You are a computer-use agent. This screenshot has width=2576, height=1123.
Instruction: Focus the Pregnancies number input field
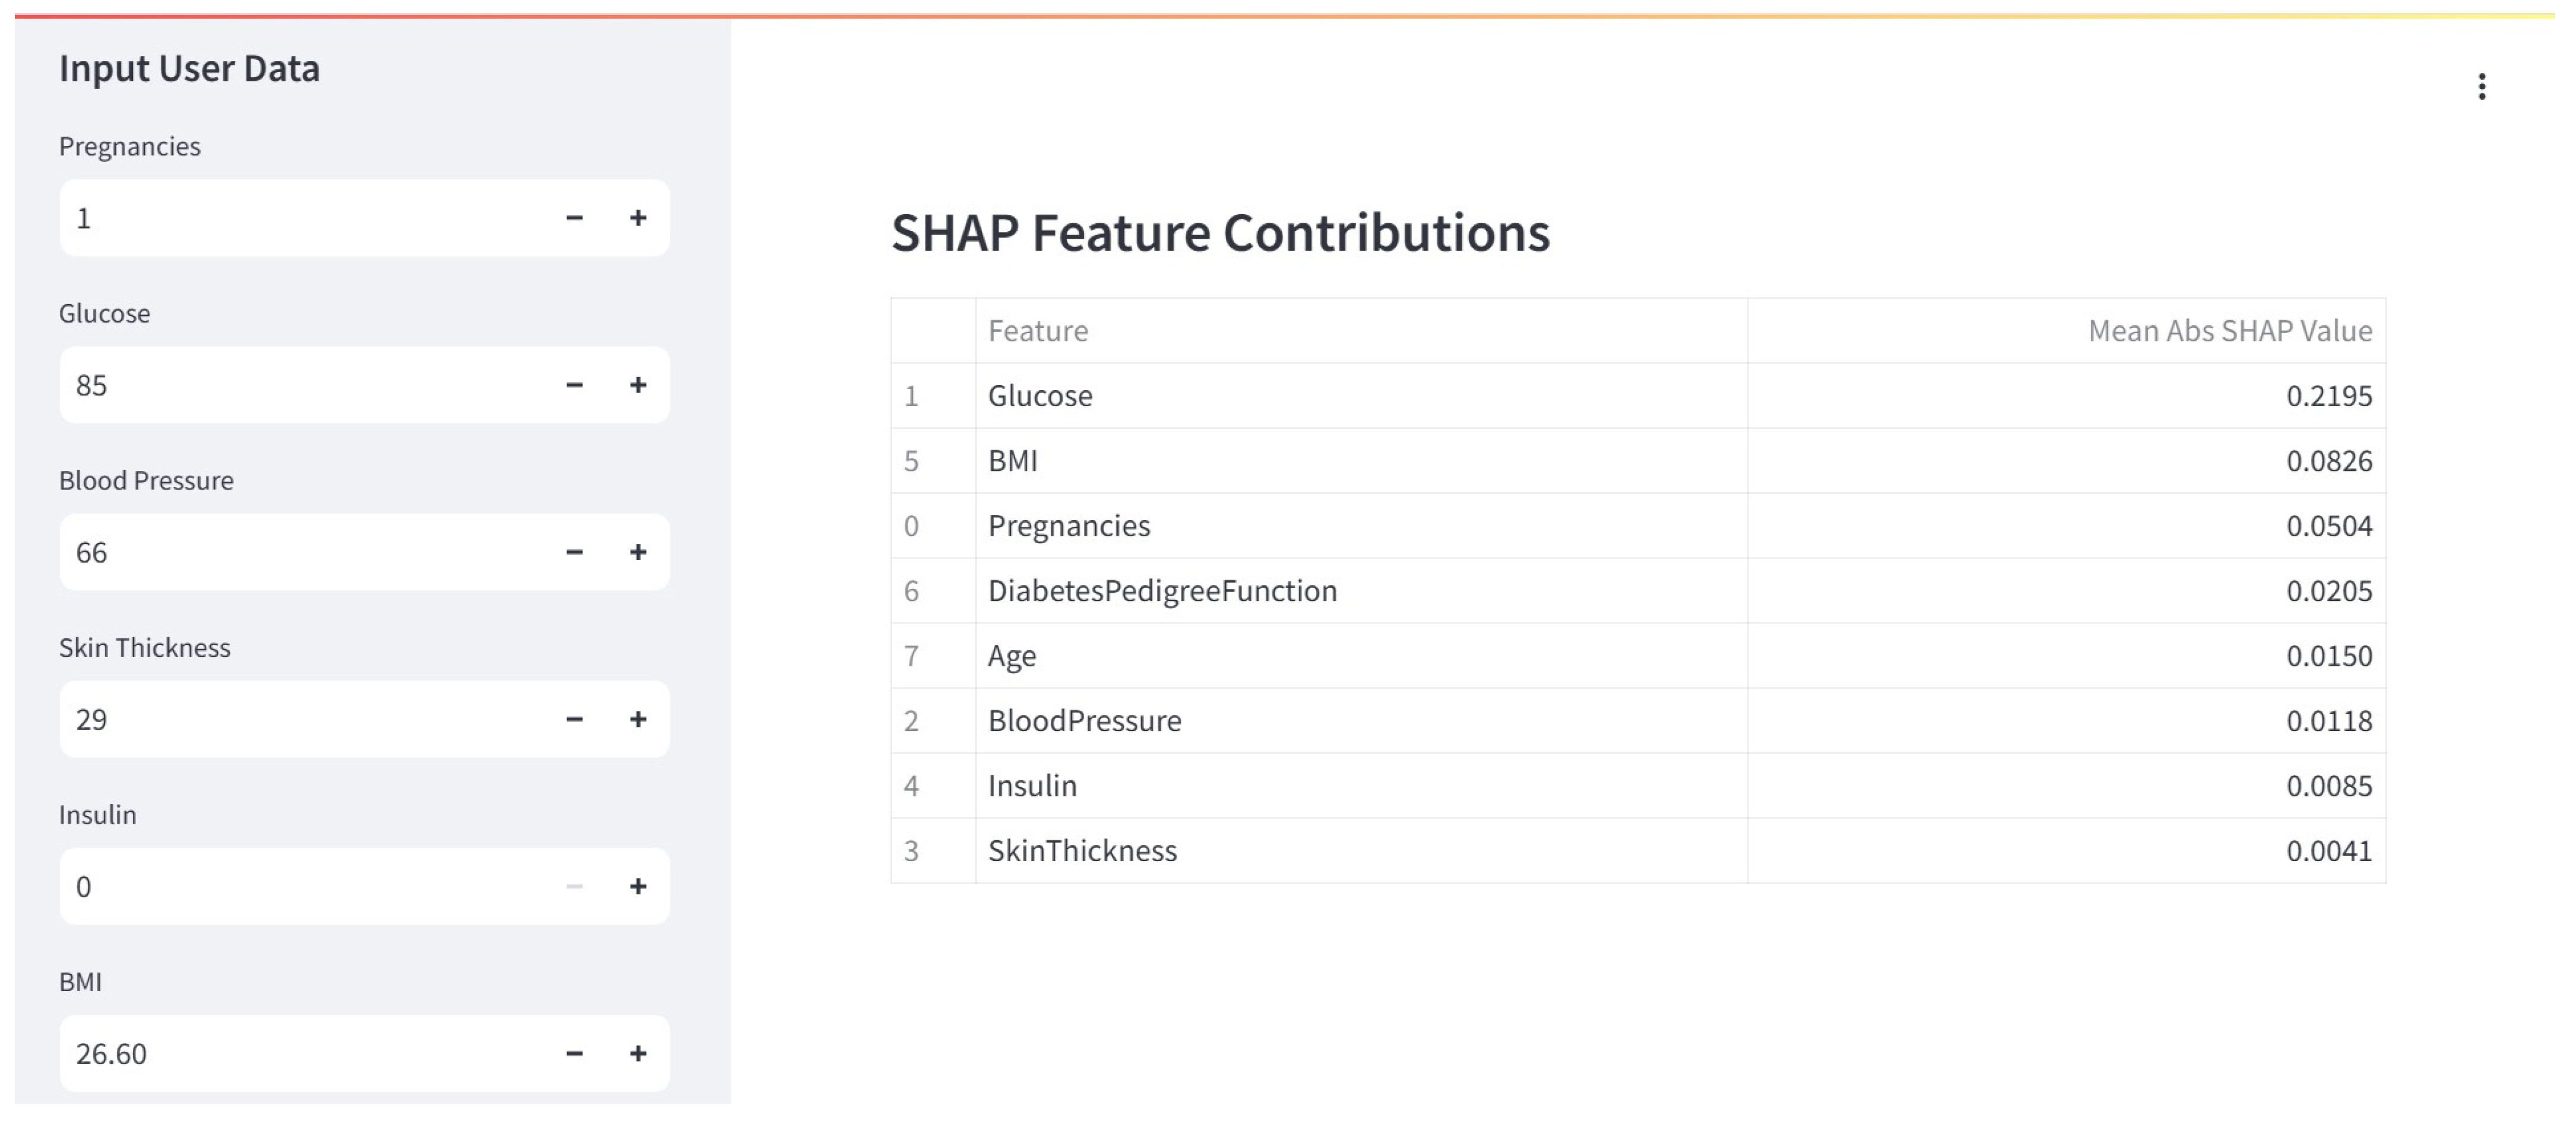pyautogui.click(x=300, y=218)
